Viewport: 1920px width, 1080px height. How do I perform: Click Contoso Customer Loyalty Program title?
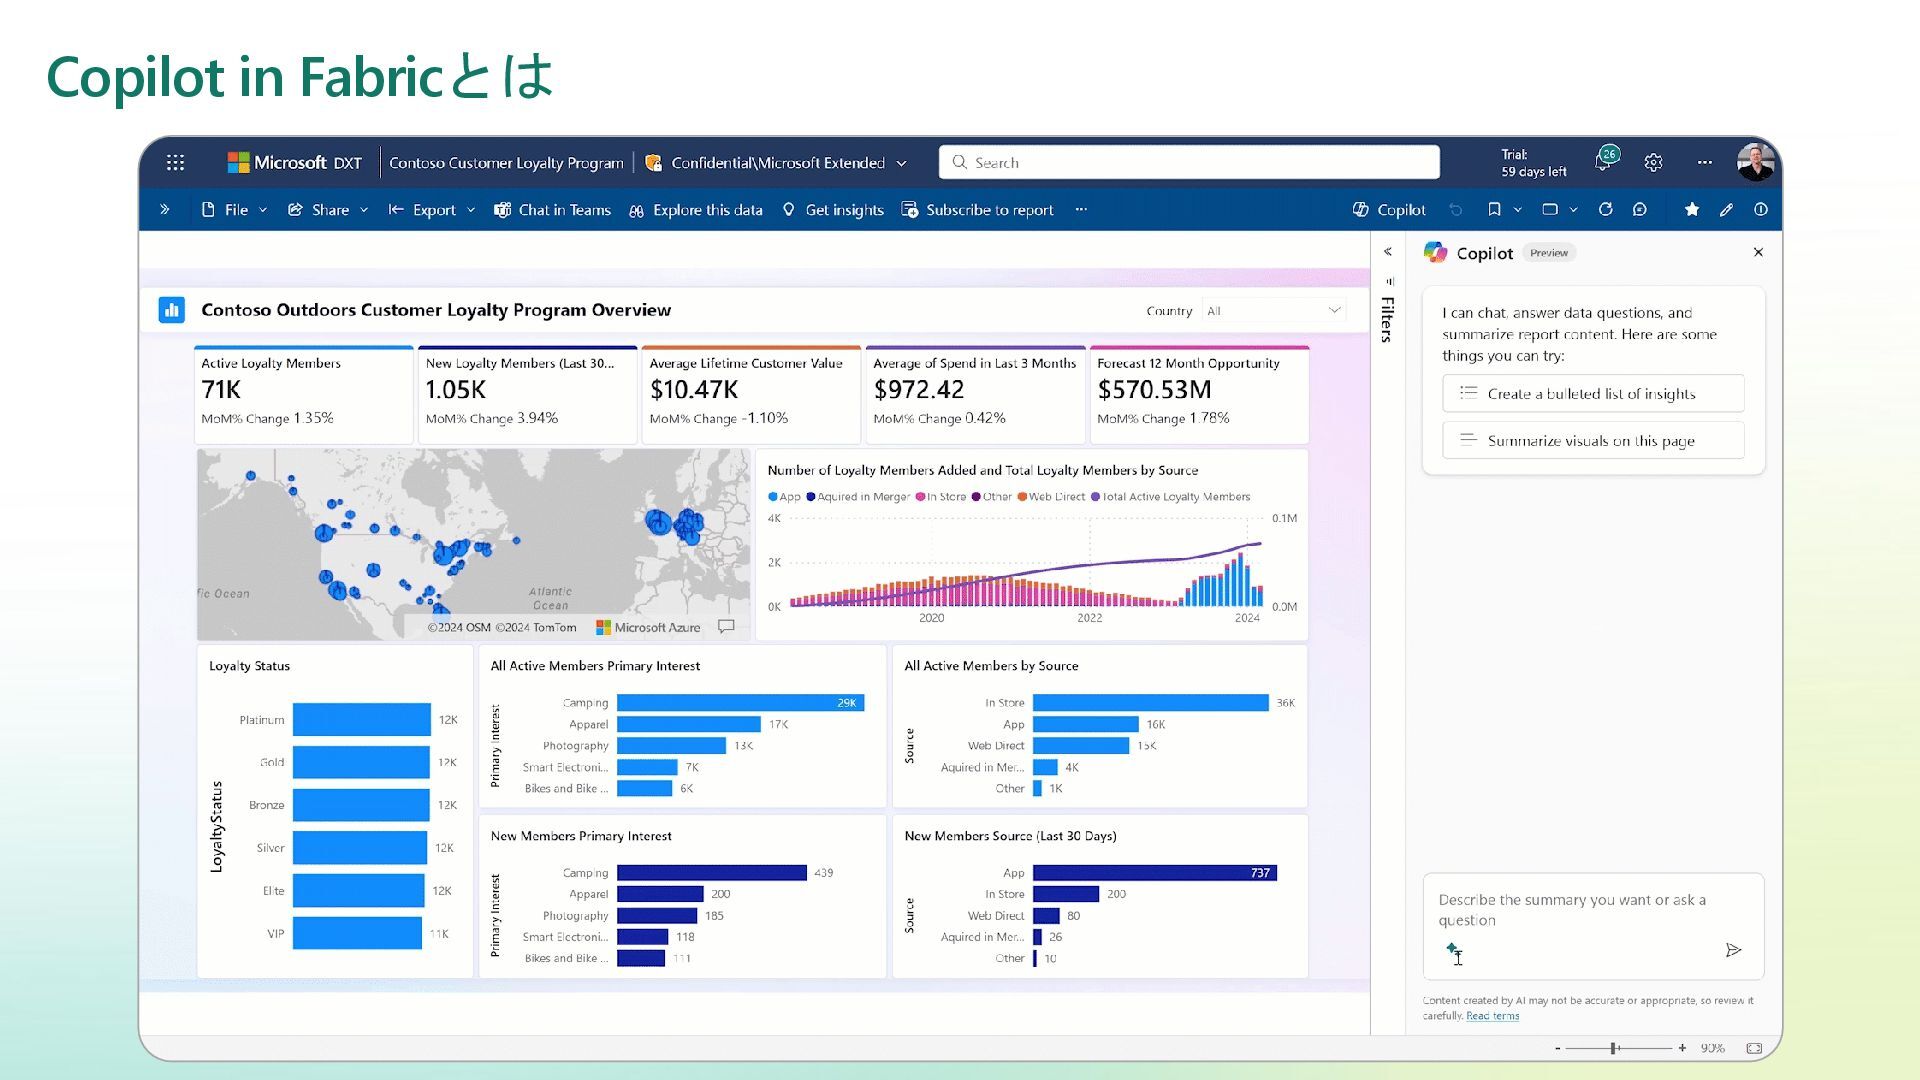click(506, 162)
